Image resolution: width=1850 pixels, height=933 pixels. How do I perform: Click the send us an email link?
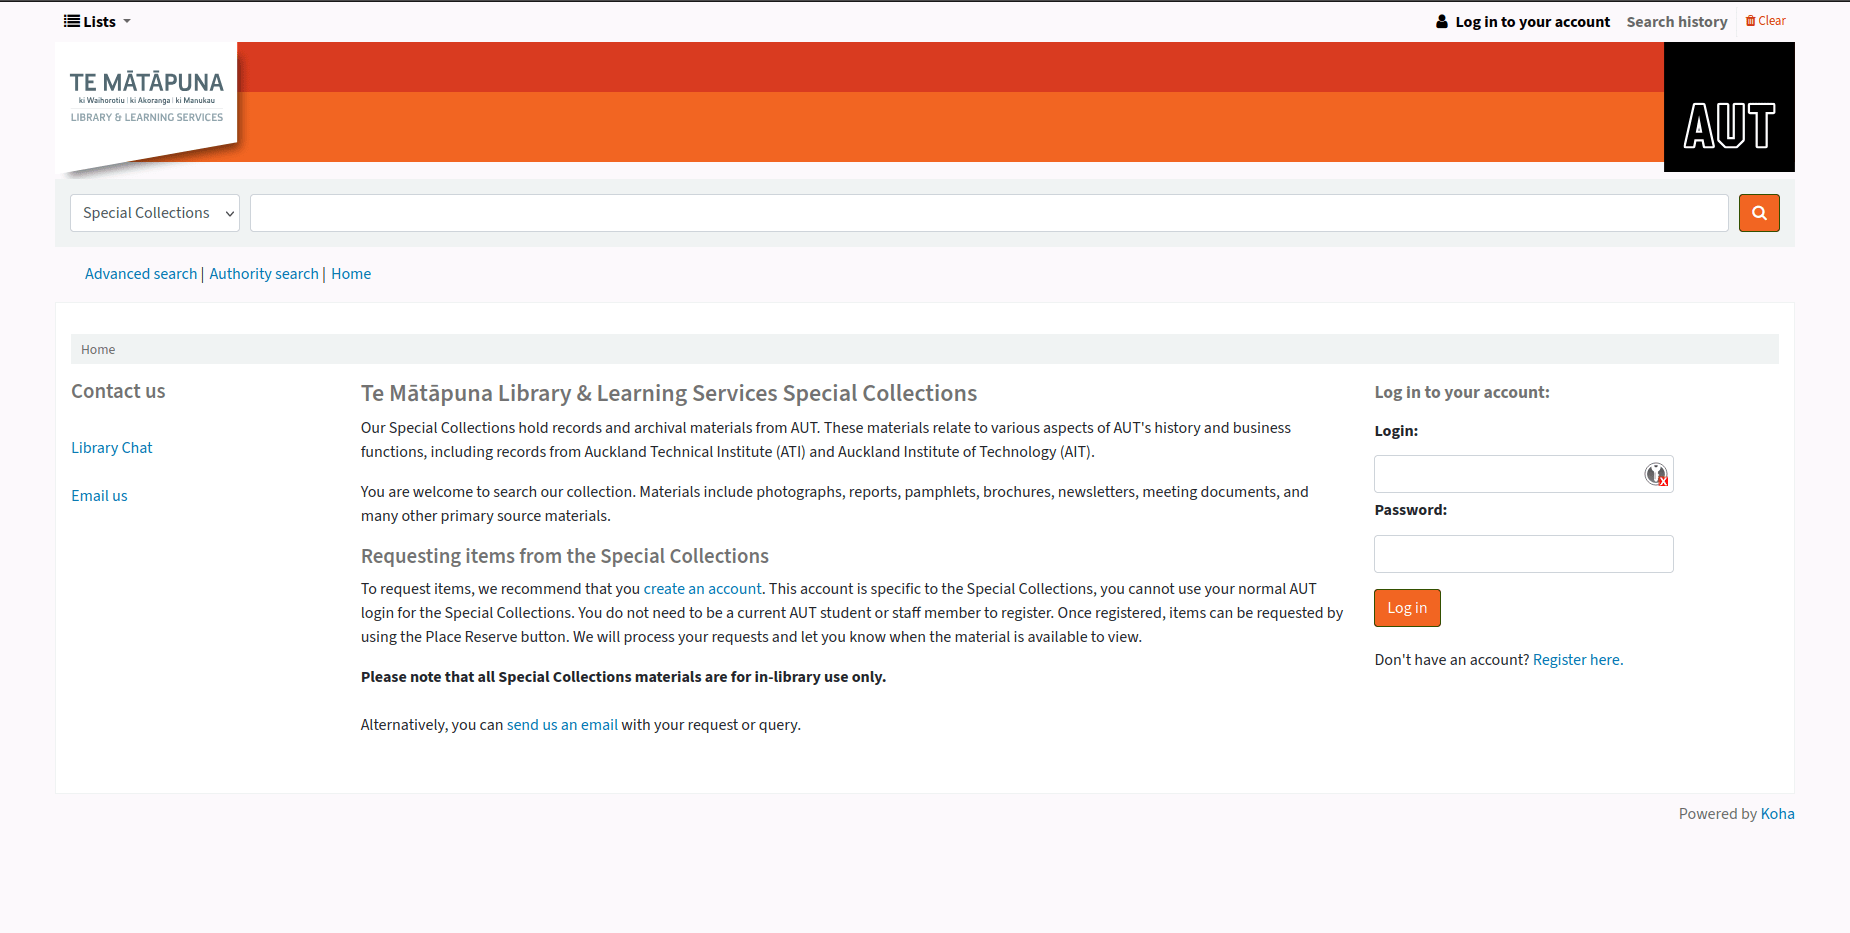pyautogui.click(x=562, y=725)
